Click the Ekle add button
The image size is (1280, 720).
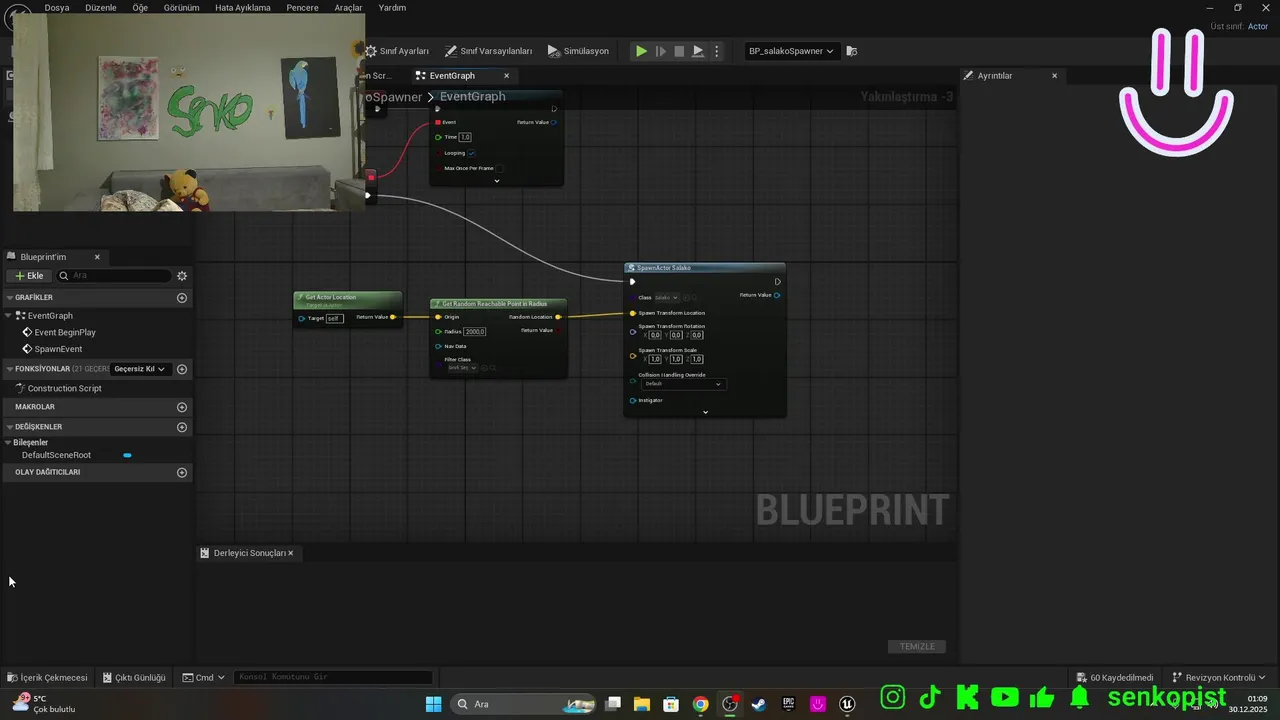point(29,276)
